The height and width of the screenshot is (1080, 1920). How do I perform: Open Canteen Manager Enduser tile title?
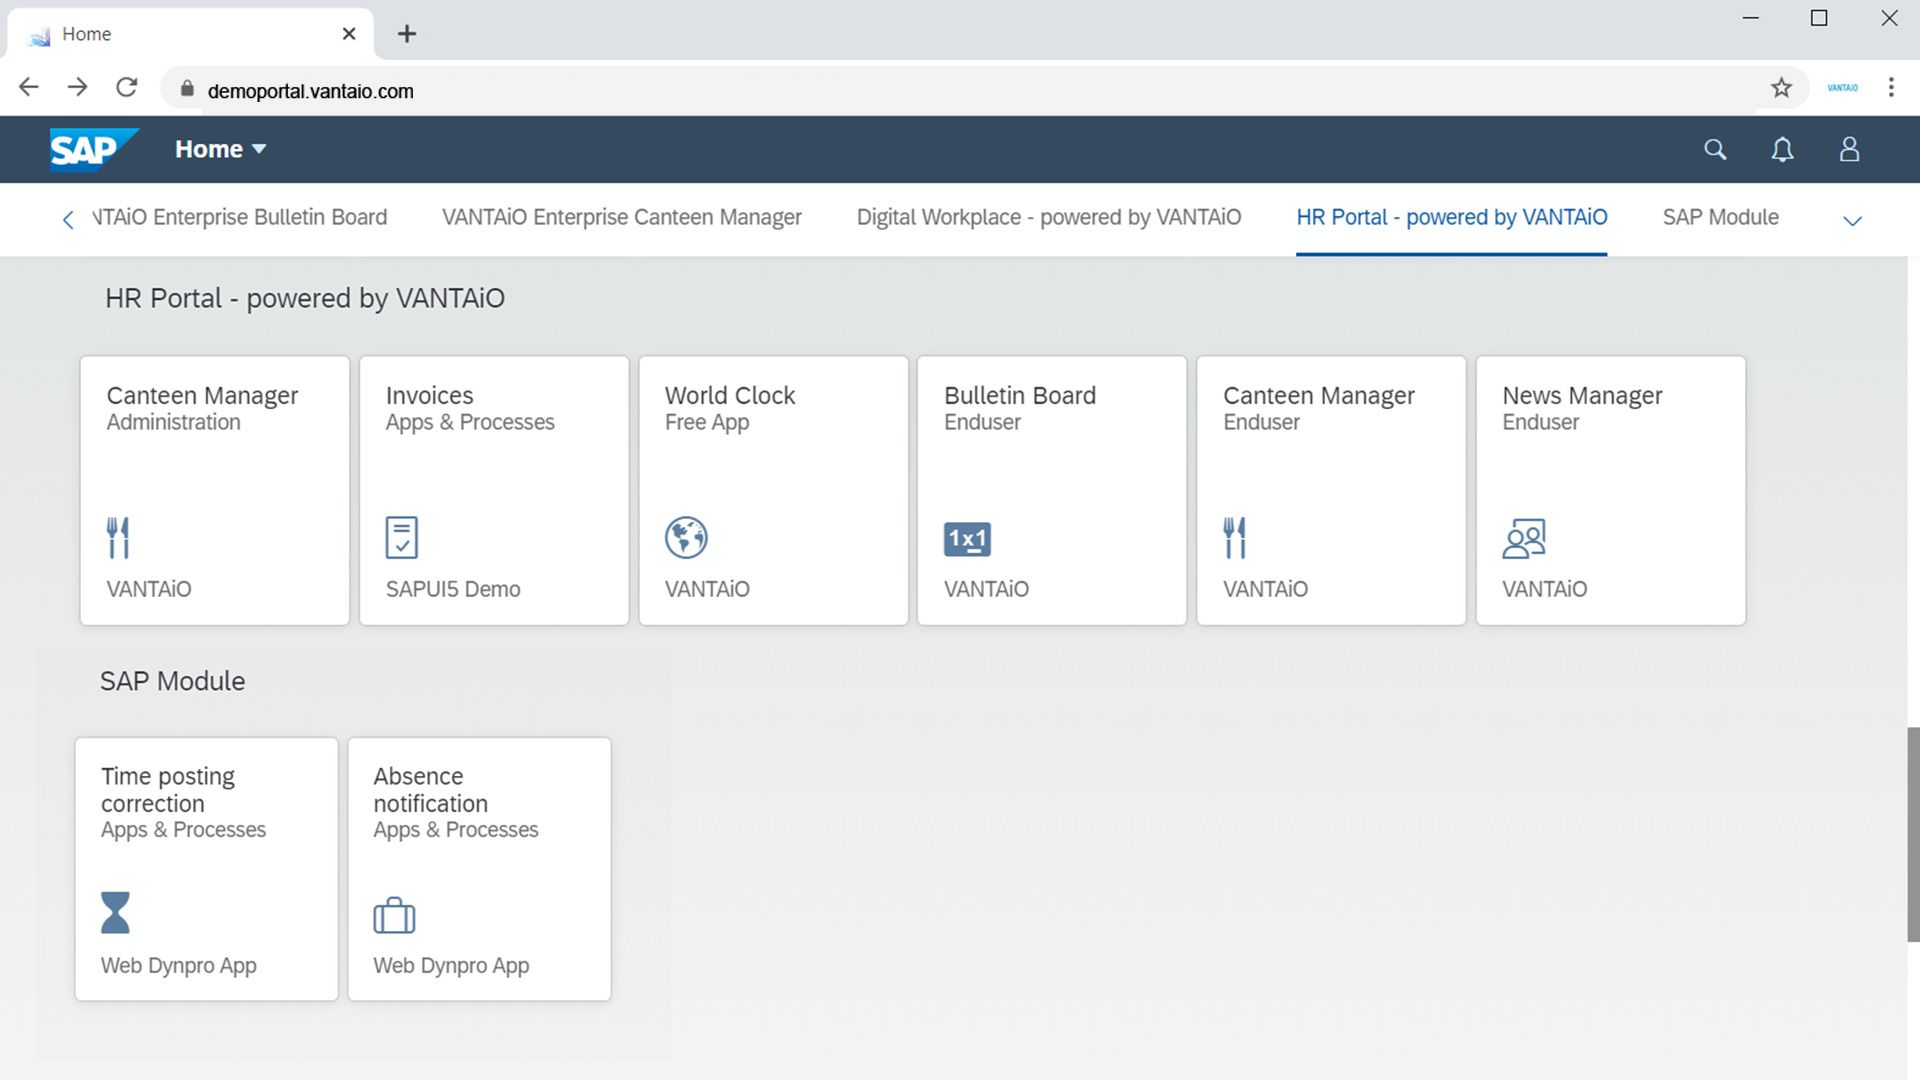(1318, 395)
